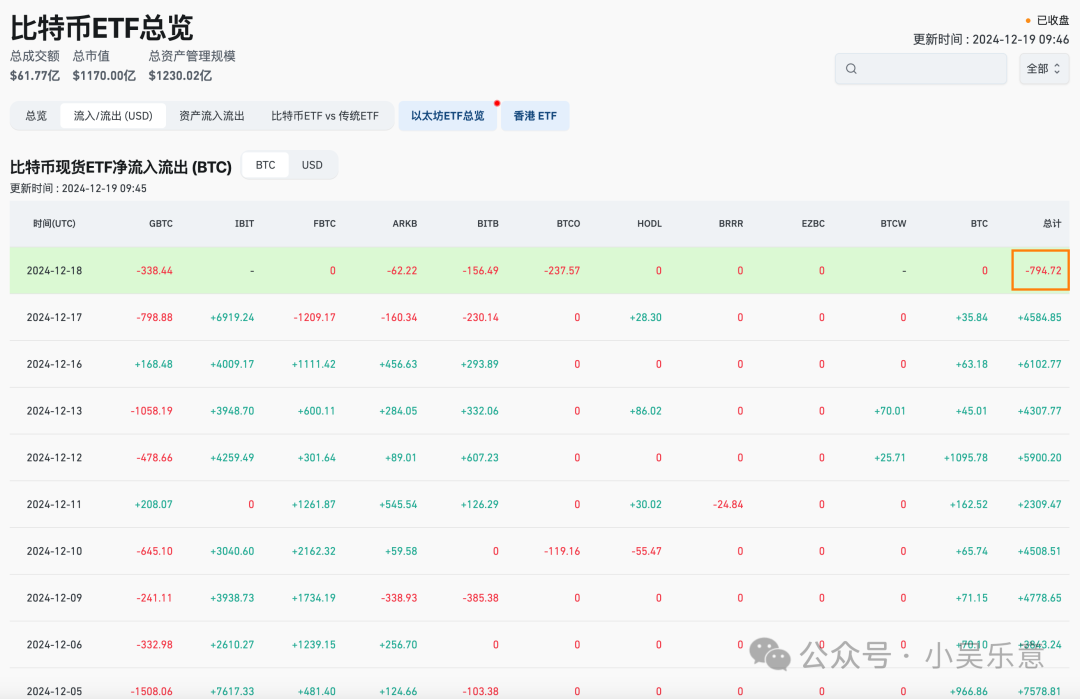Click the 时间(UTC) column header
1080x699 pixels.
(x=54, y=224)
